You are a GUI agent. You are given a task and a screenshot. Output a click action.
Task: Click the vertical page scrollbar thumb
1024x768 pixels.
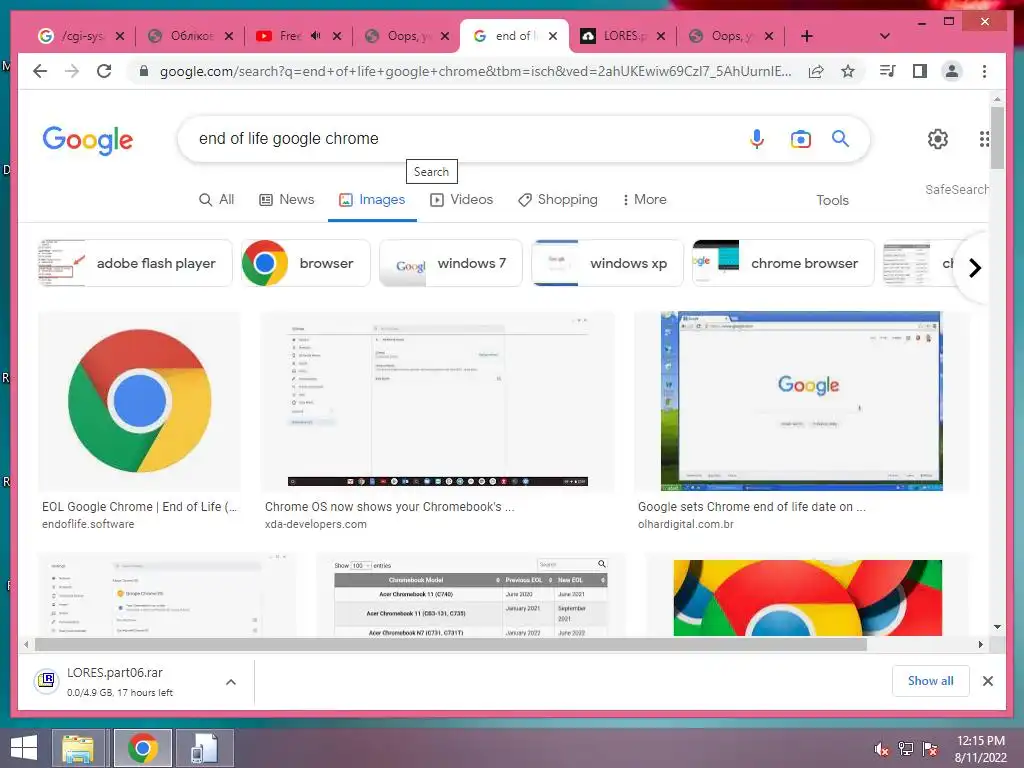[x=997, y=138]
